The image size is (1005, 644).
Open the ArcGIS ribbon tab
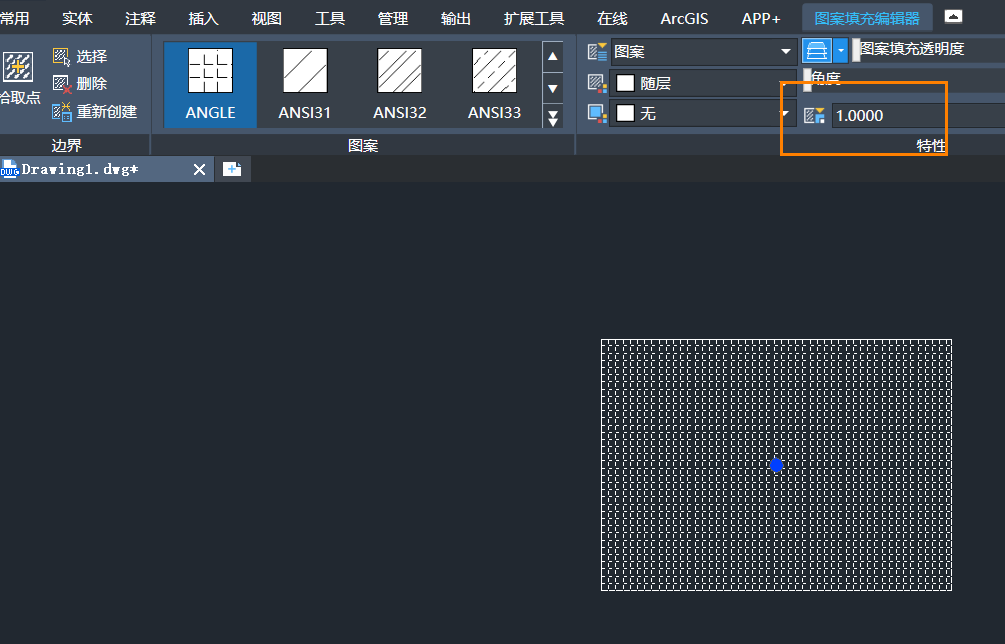[684, 18]
